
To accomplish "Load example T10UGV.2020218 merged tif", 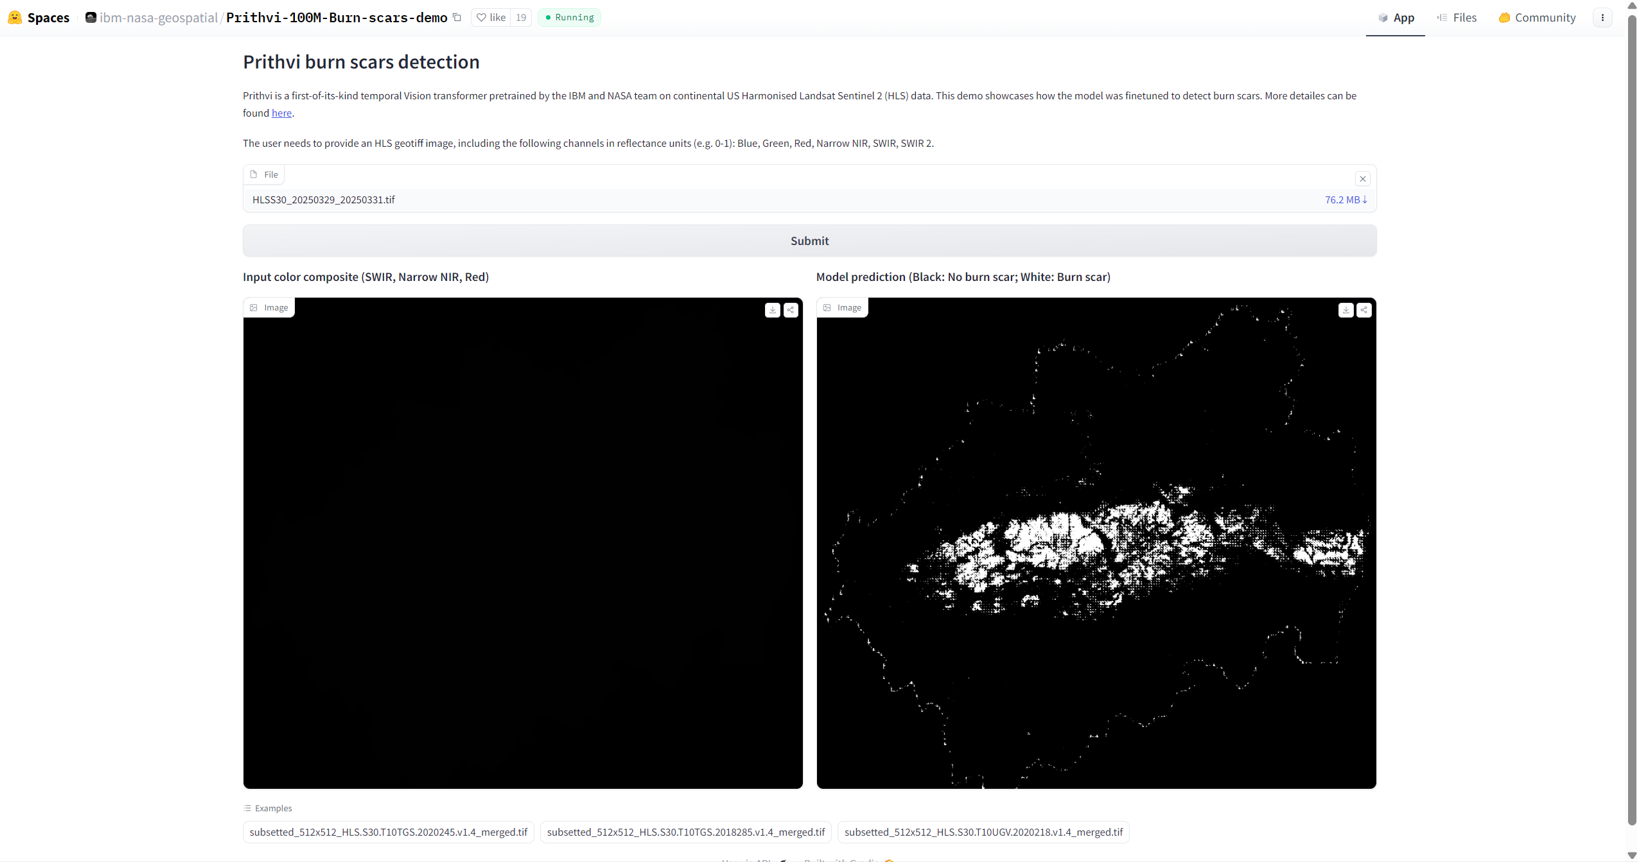I will click(x=983, y=832).
